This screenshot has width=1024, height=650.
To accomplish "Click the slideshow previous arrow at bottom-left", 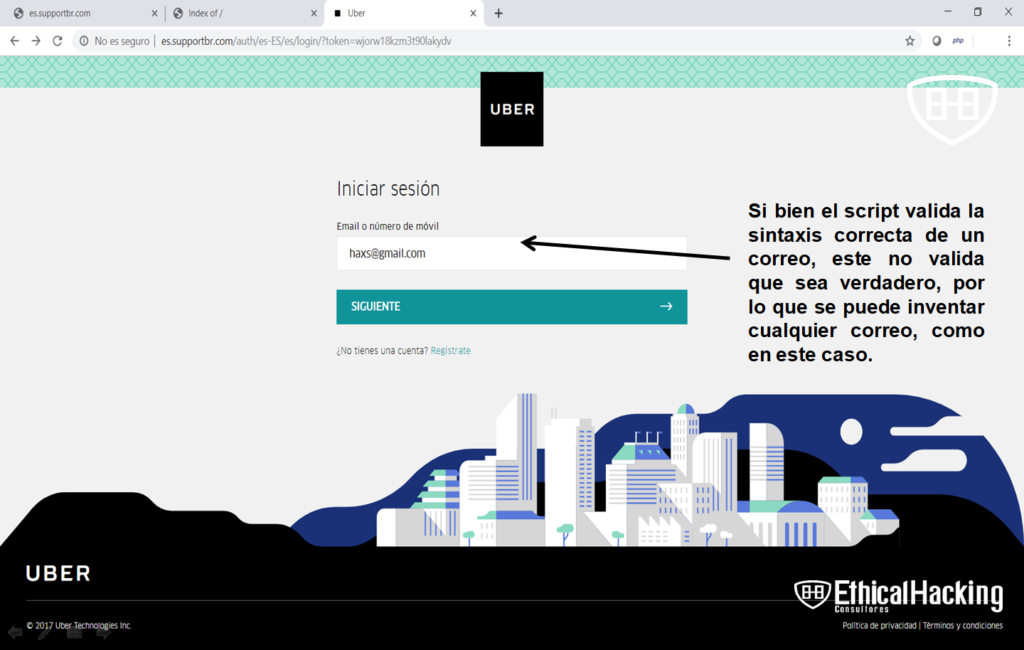I will tap(15, 632).
